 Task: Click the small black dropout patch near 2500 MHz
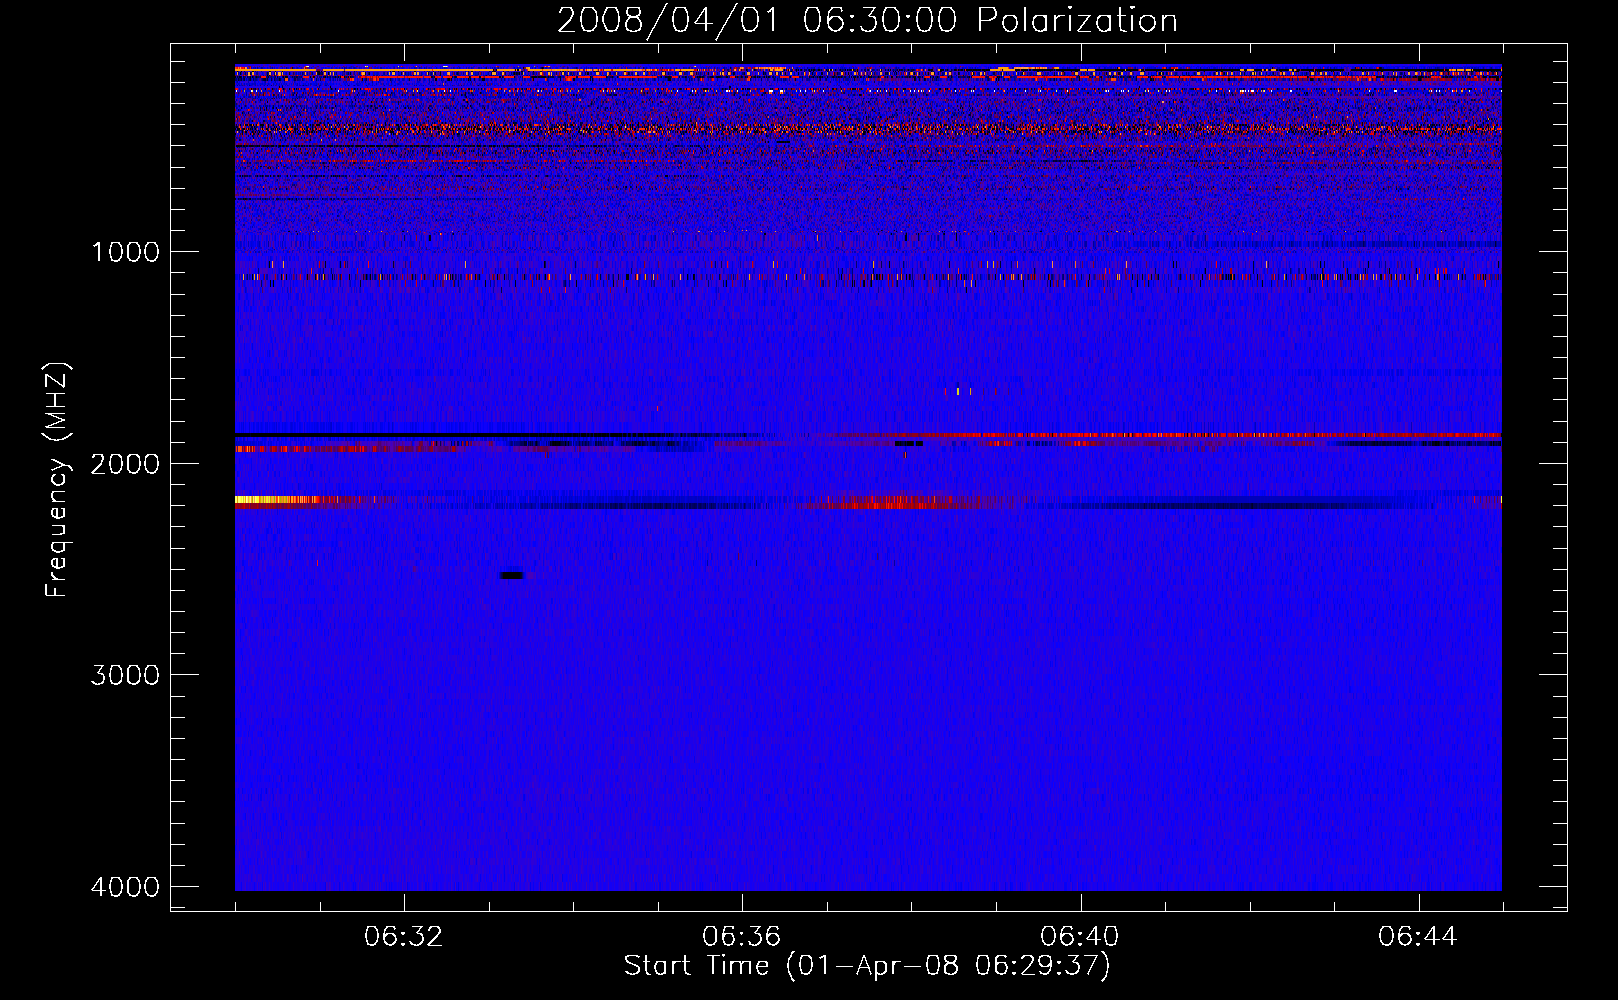click(x=512, y=575)
